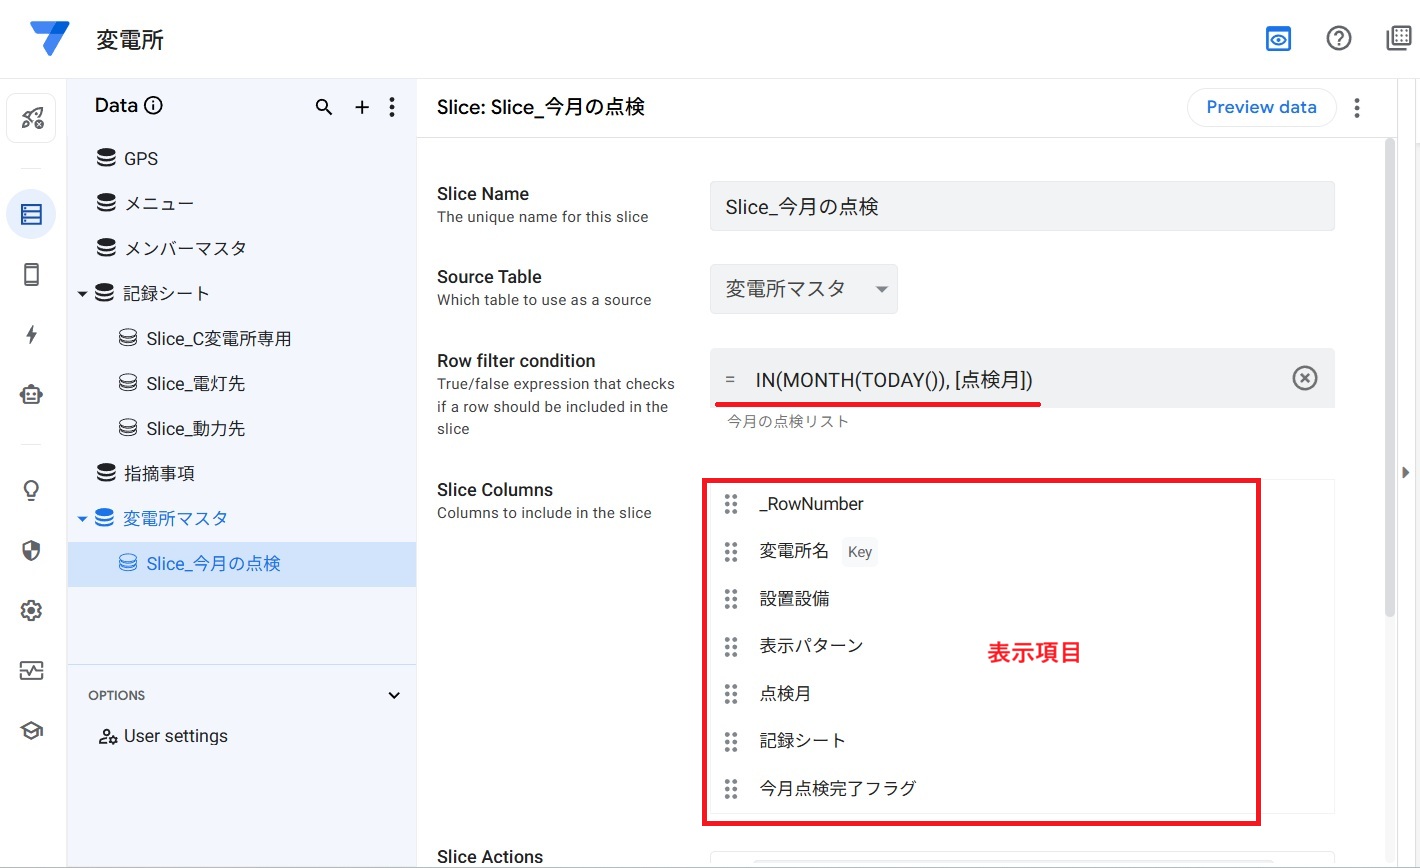This screenshot has width=1420, height=868.
Task: Clear the row filter condition expression
Action: 1304,378
